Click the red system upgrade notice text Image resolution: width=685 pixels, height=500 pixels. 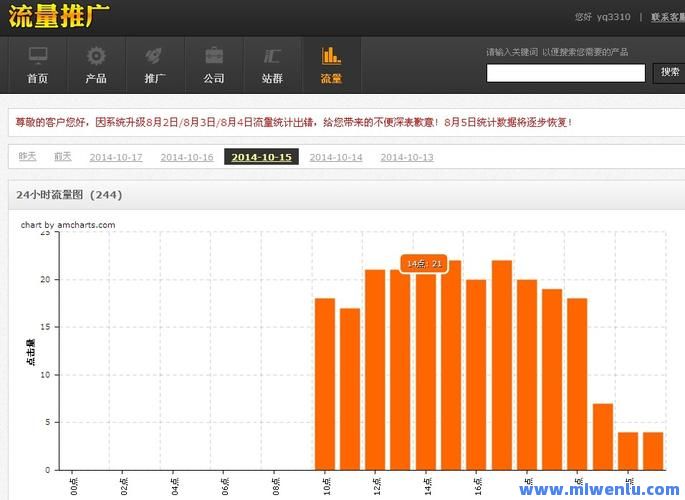click(x=294, y=122)
